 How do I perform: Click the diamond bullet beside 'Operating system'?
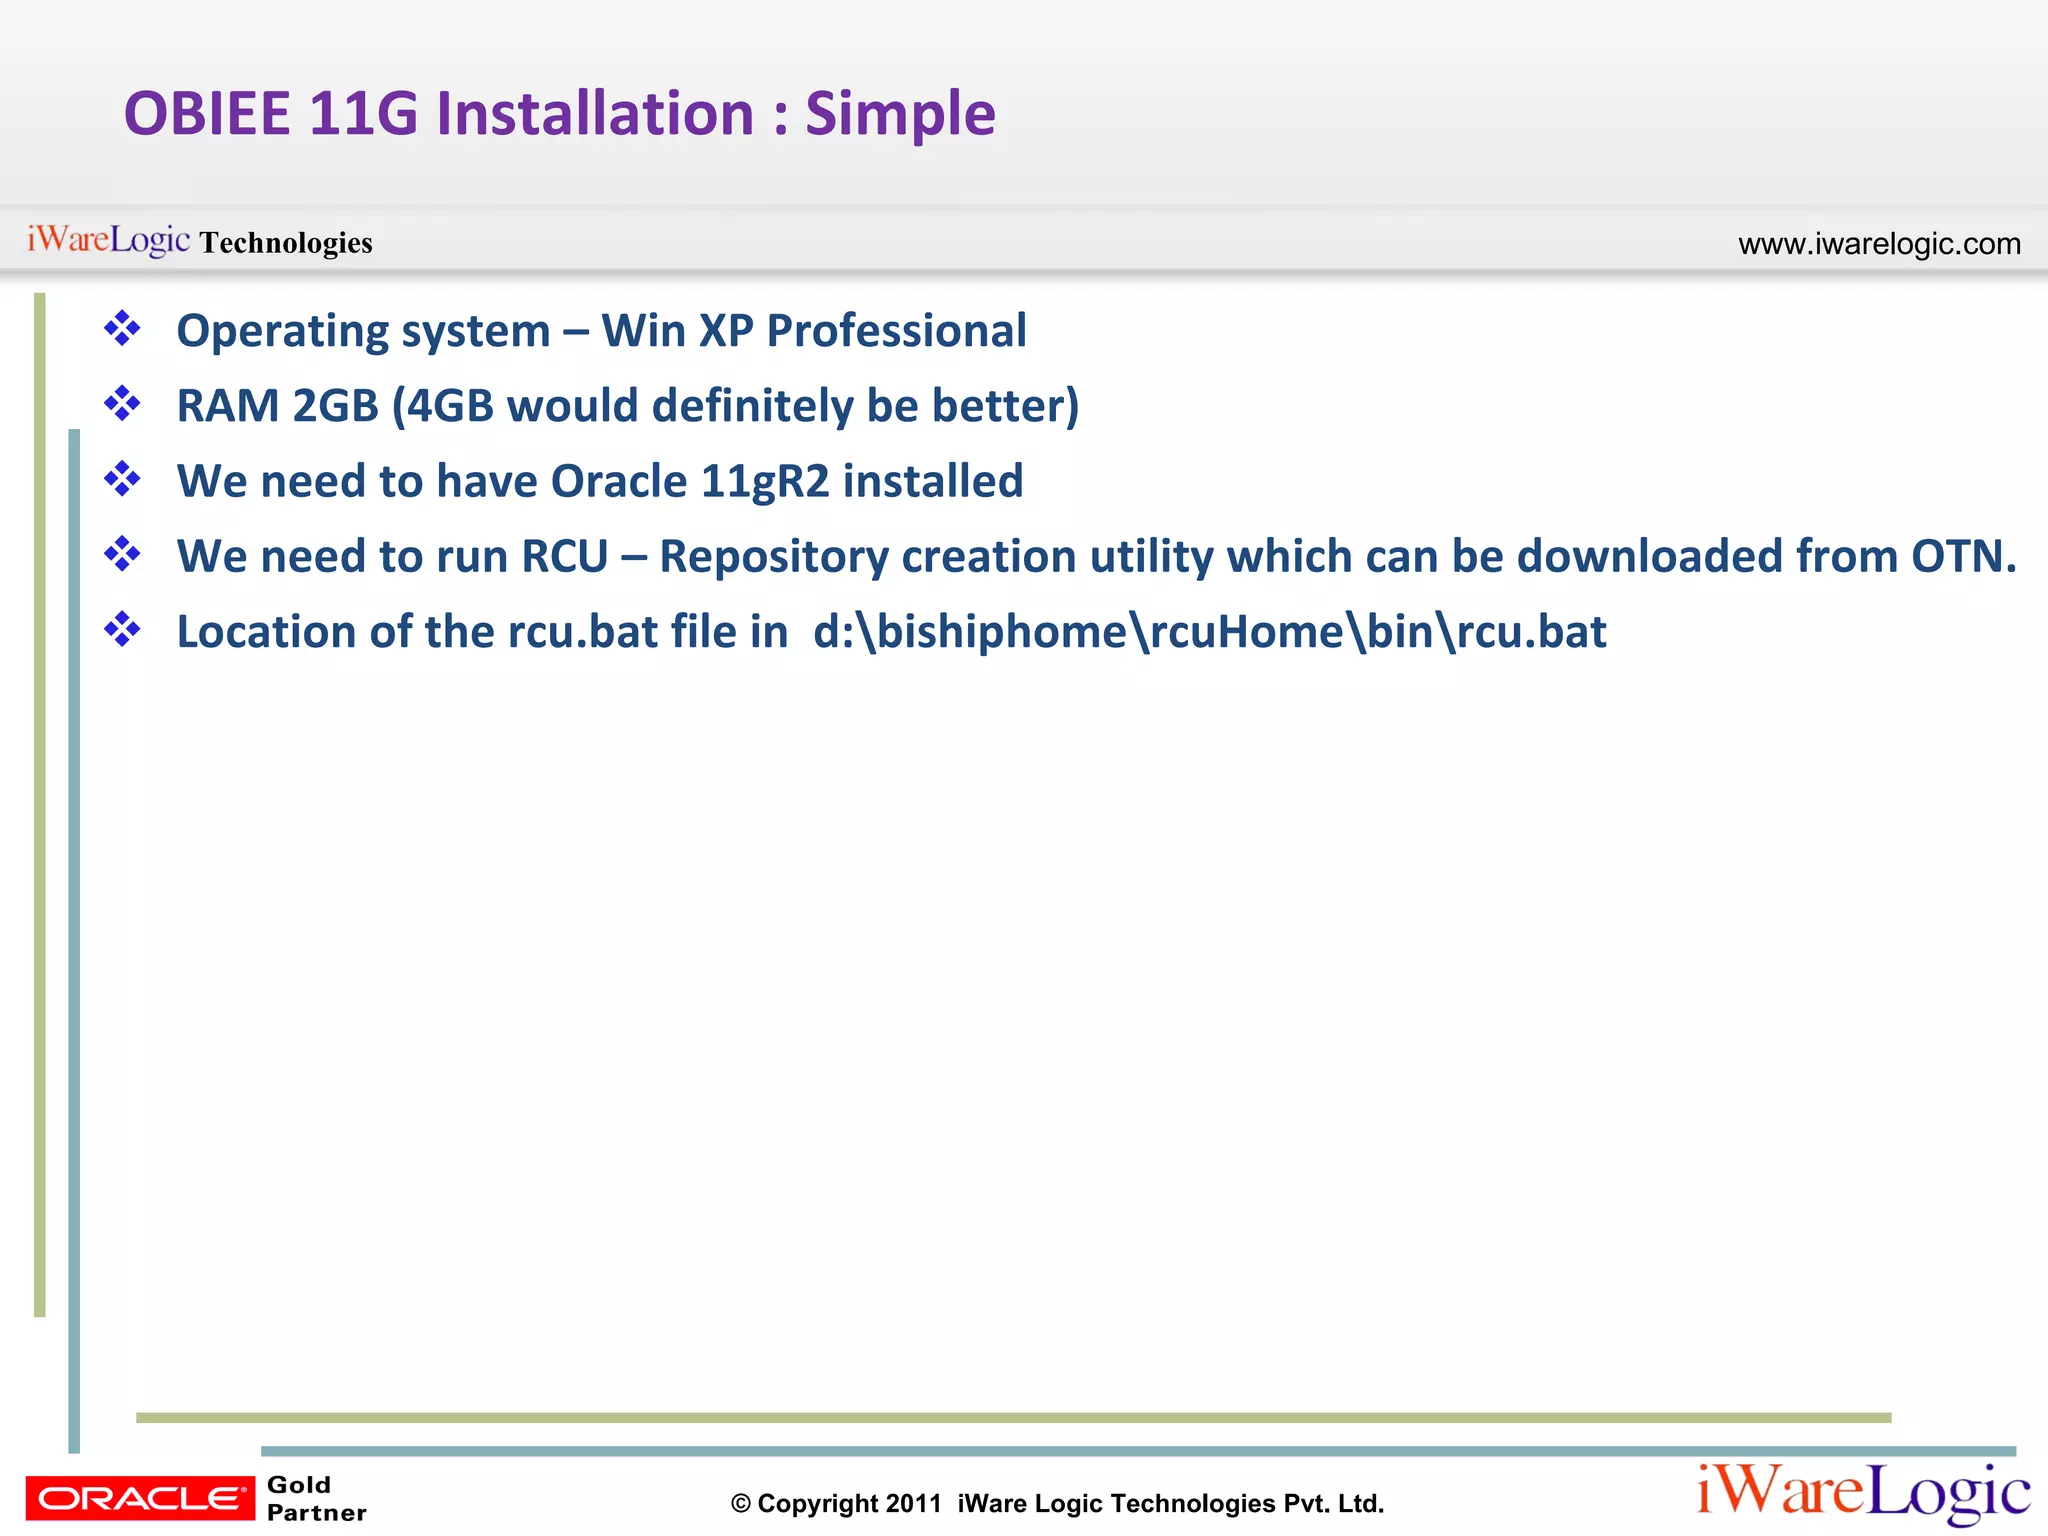point(122,329)
